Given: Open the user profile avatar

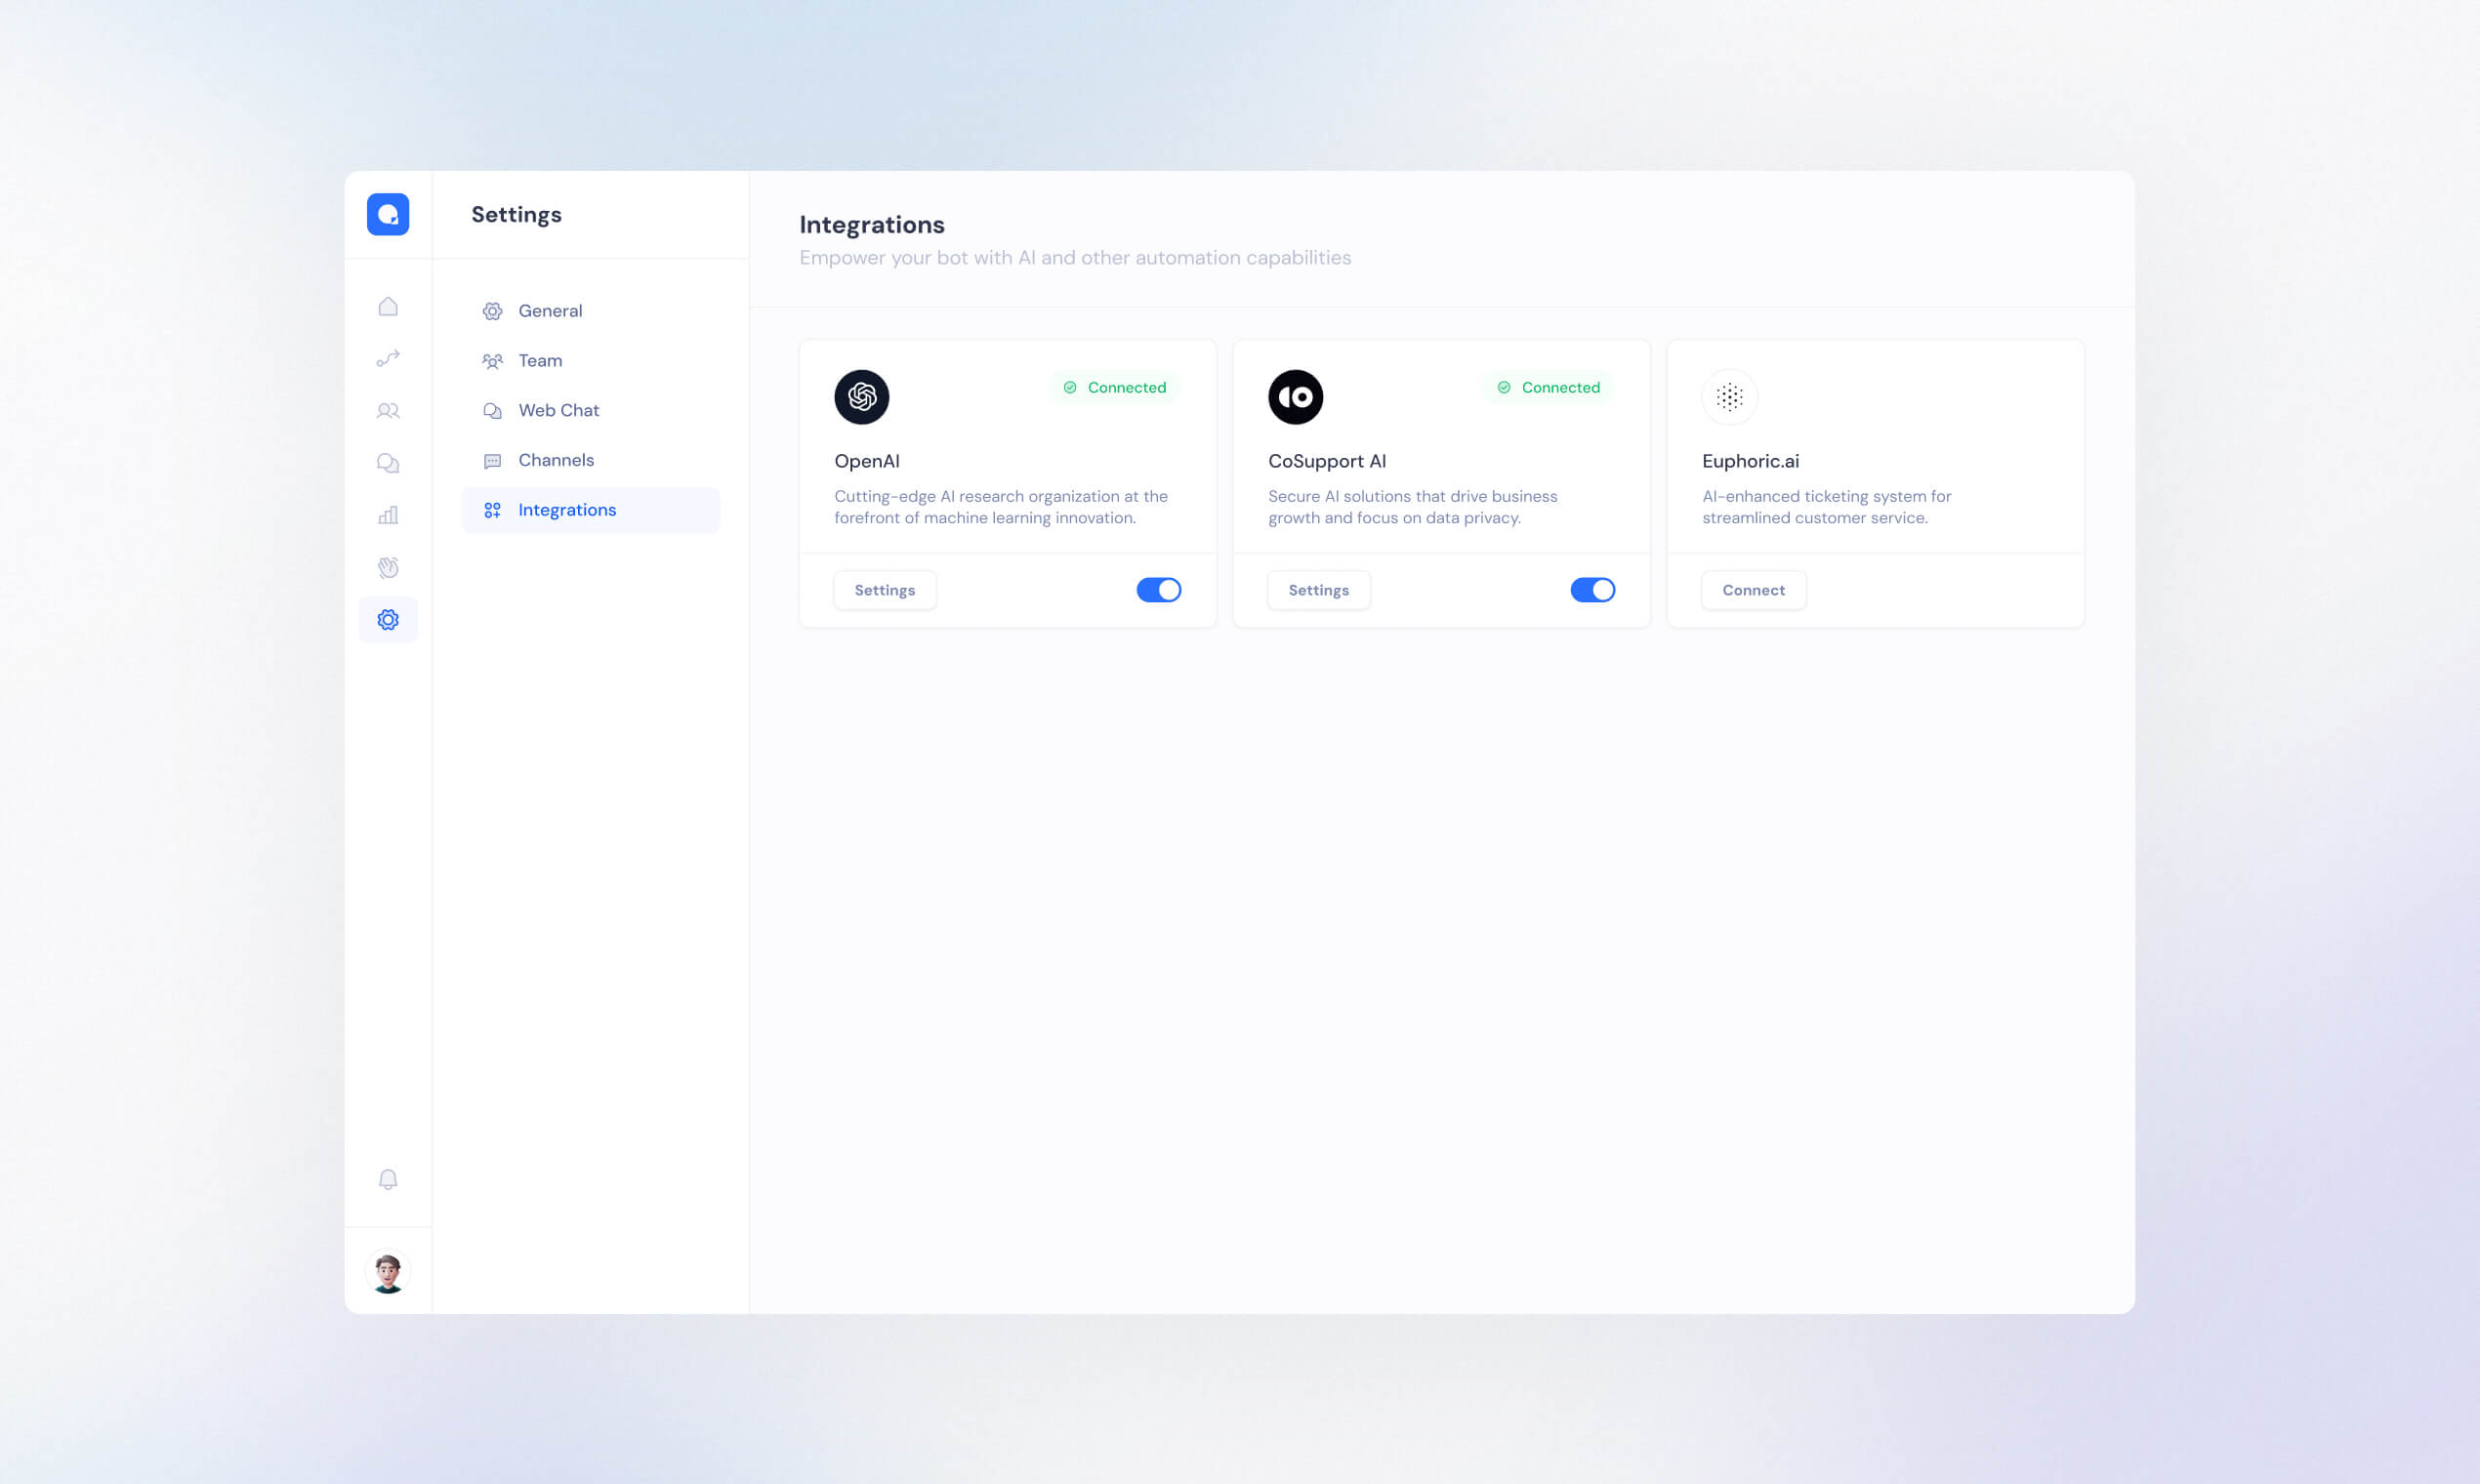Looking at the screenshot, I should [388, 1272].
